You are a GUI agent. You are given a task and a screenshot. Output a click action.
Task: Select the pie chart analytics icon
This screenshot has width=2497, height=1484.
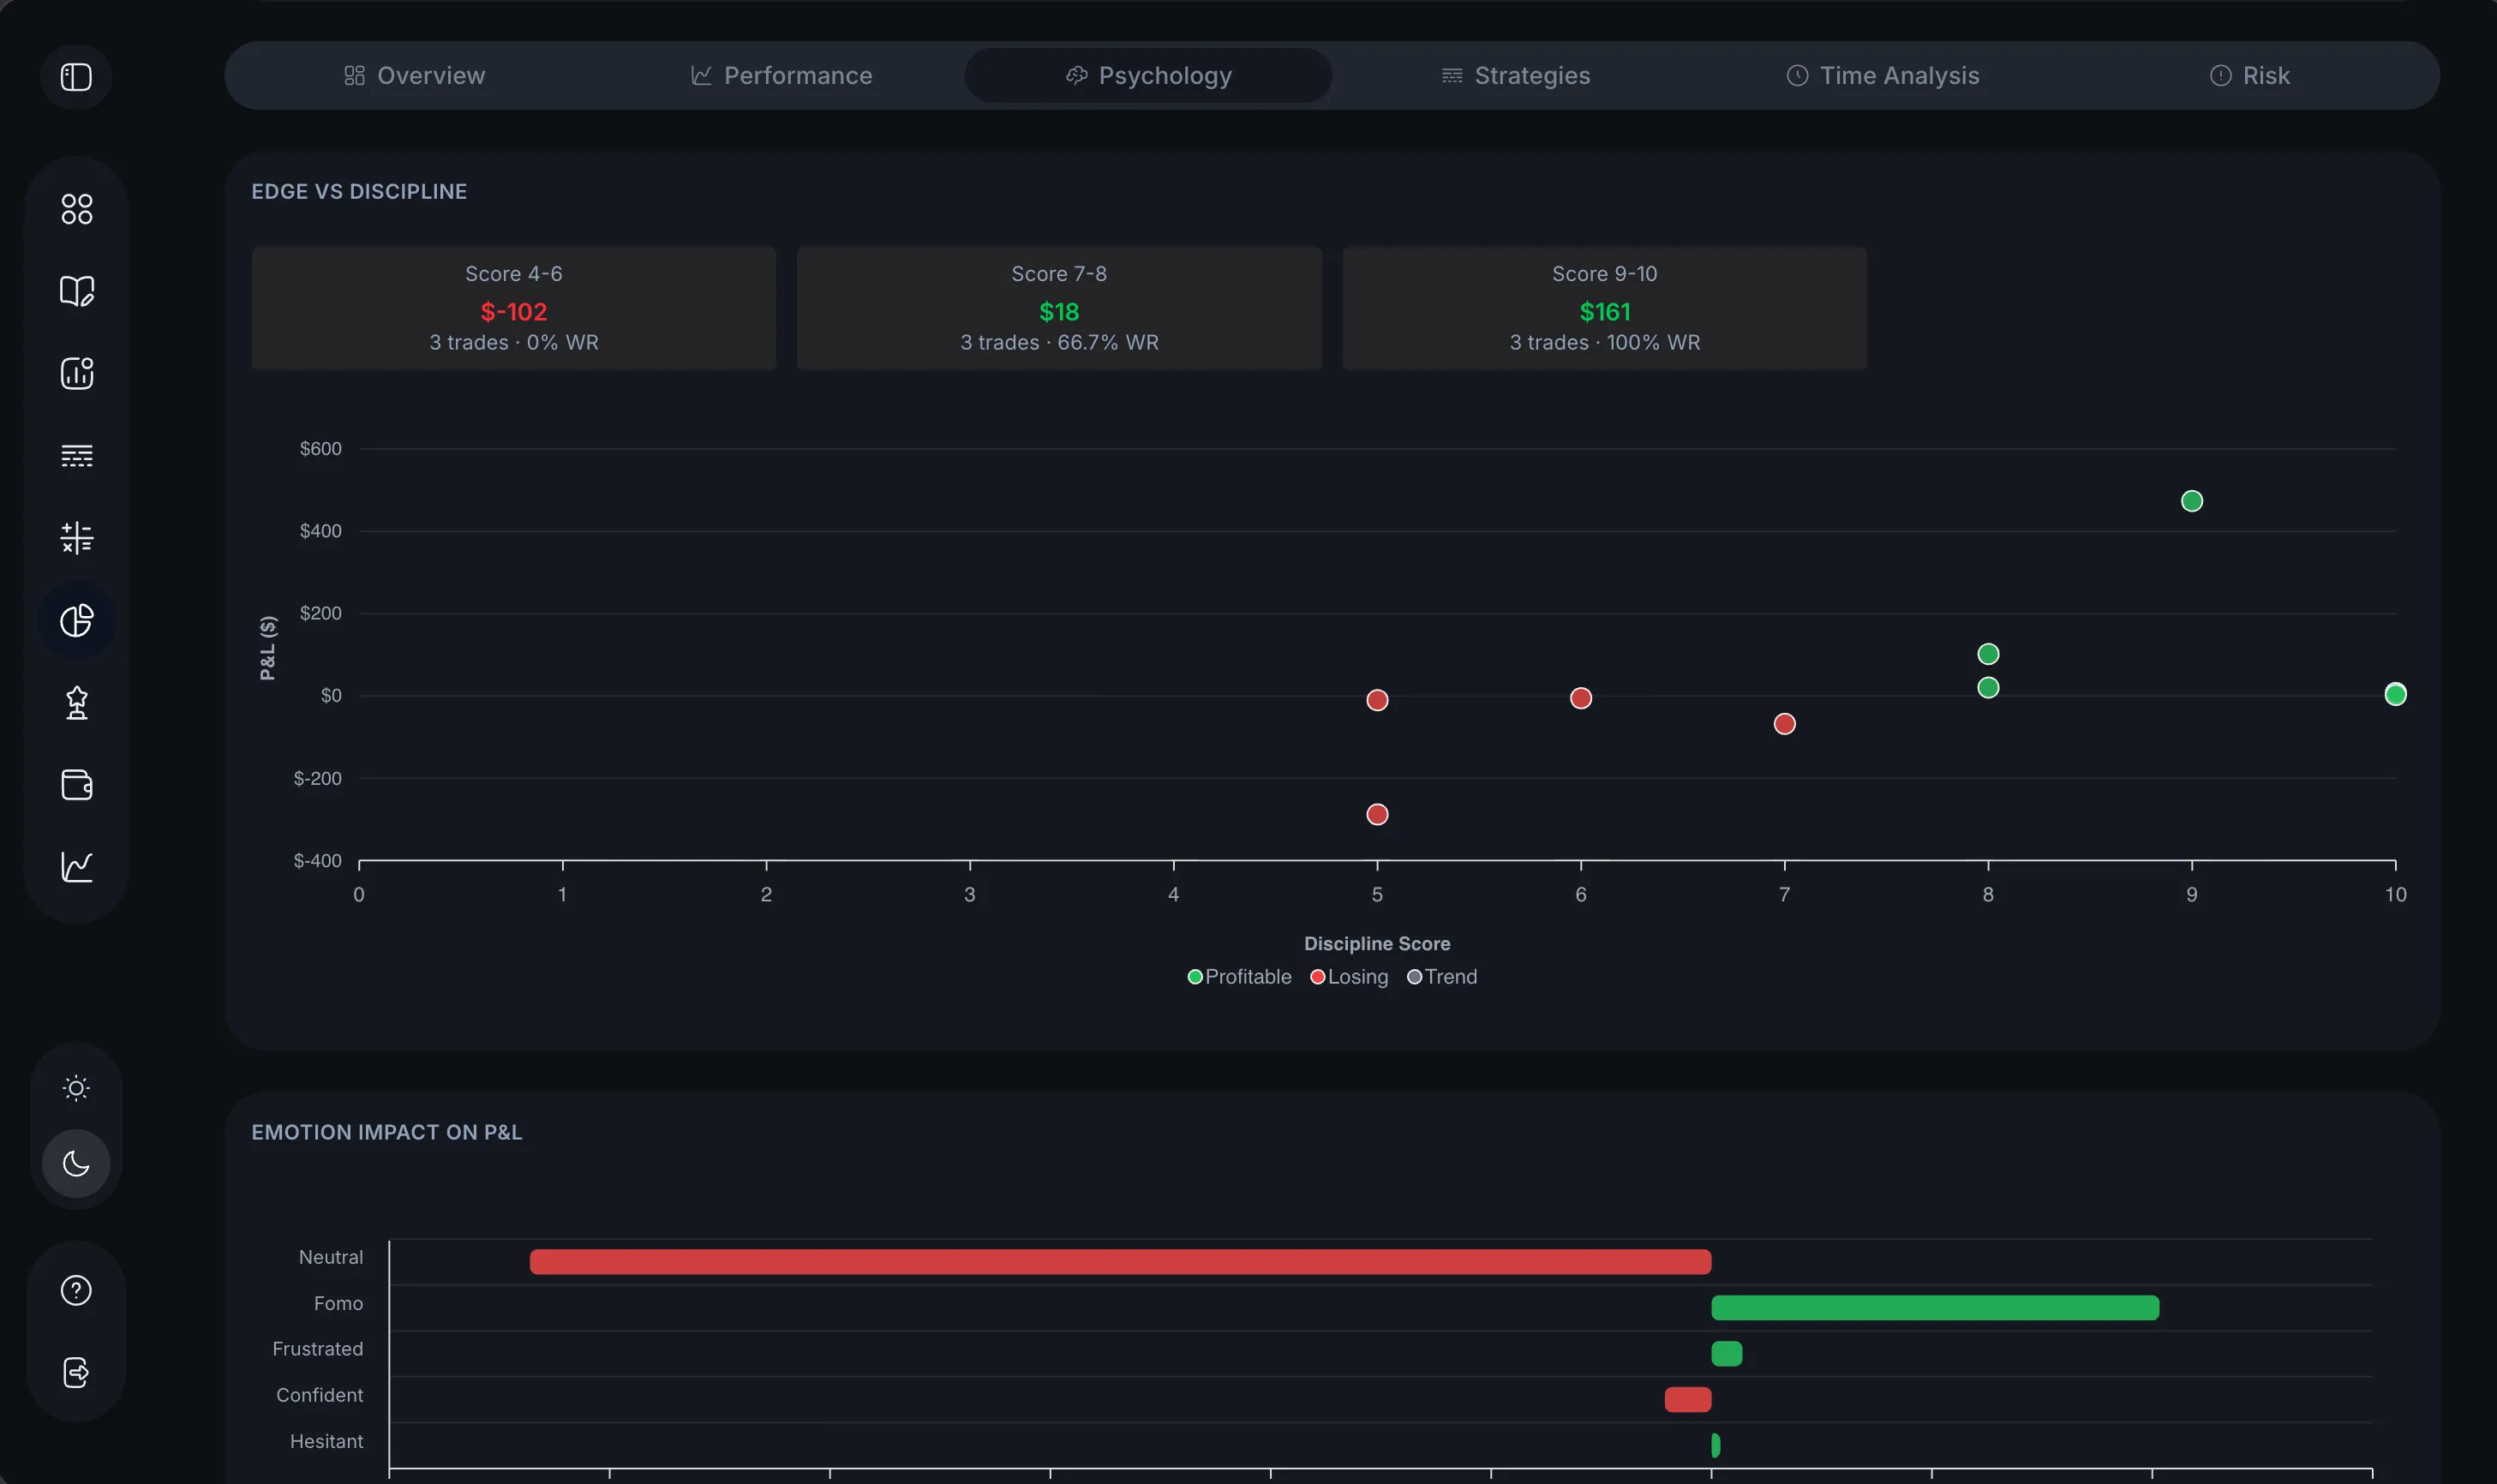76,620
